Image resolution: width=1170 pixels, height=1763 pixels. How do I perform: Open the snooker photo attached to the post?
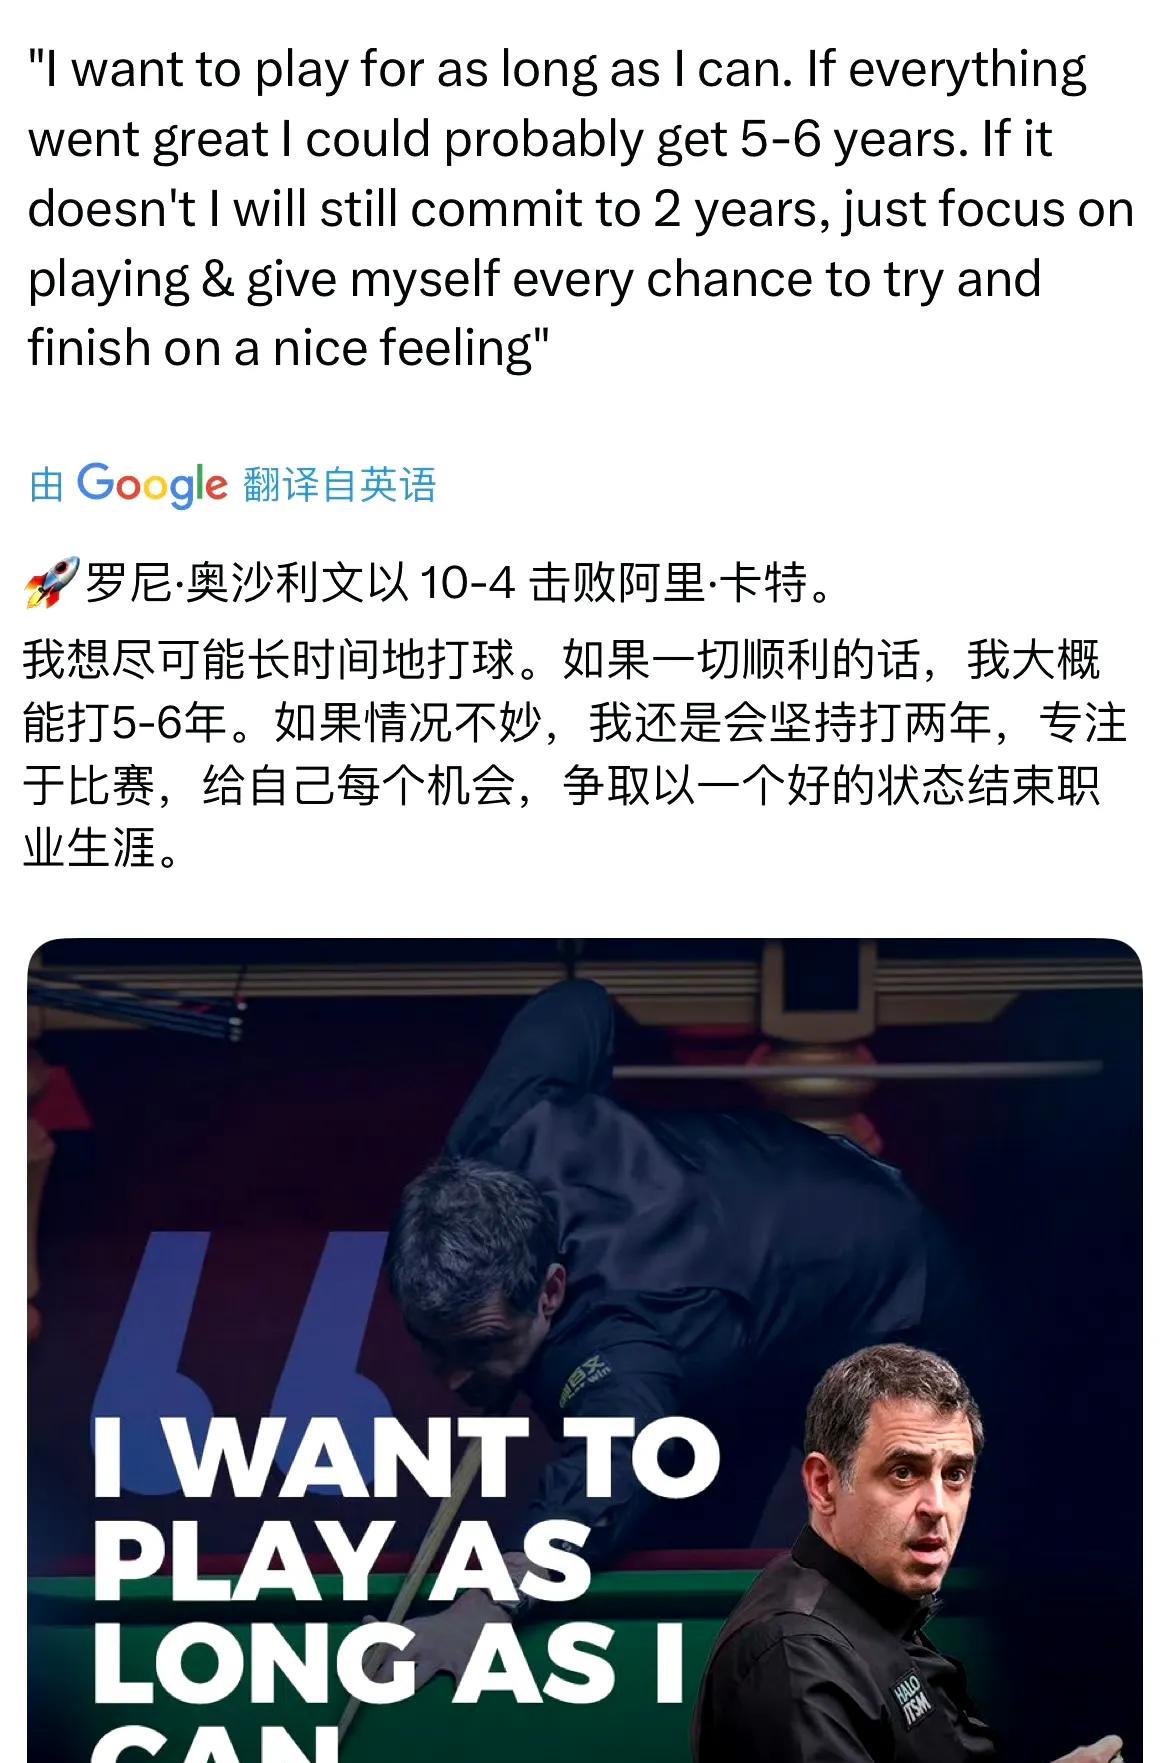(x=585, y=1350)
